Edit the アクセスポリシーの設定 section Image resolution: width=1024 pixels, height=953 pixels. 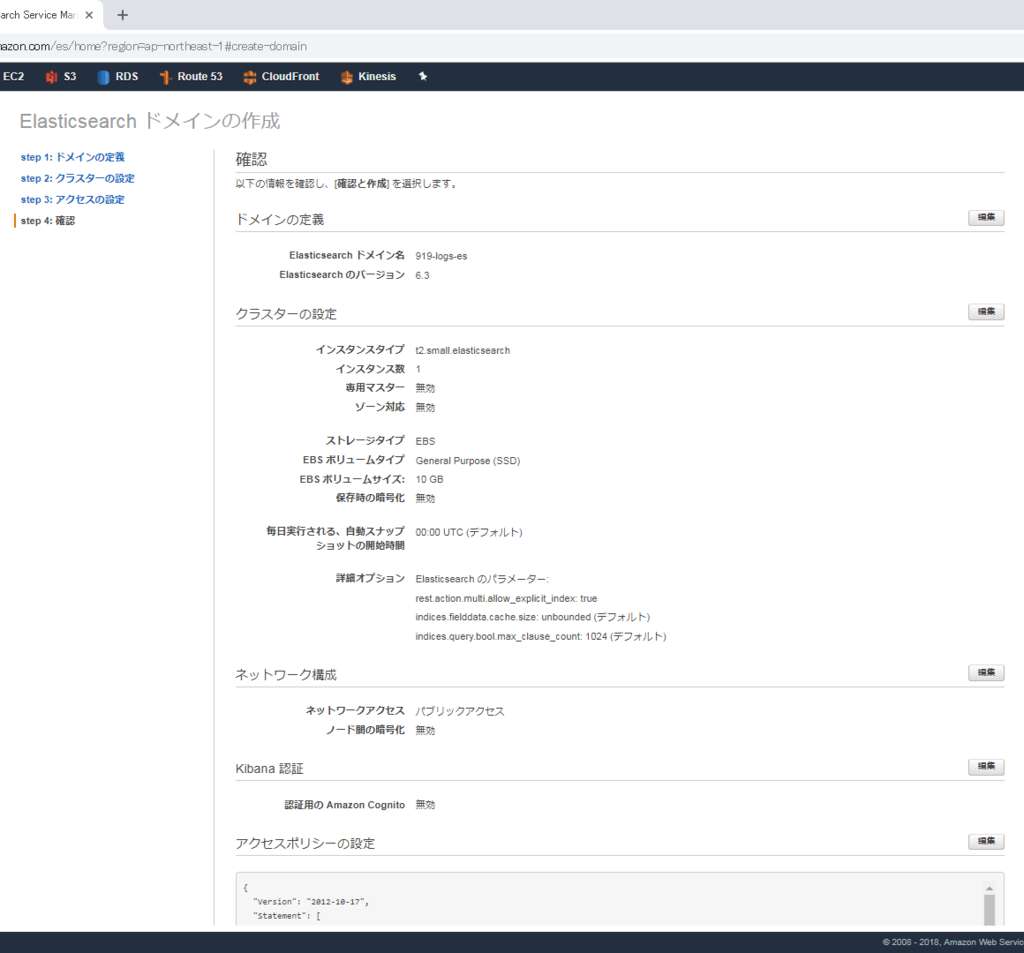(x=986, y=841)
